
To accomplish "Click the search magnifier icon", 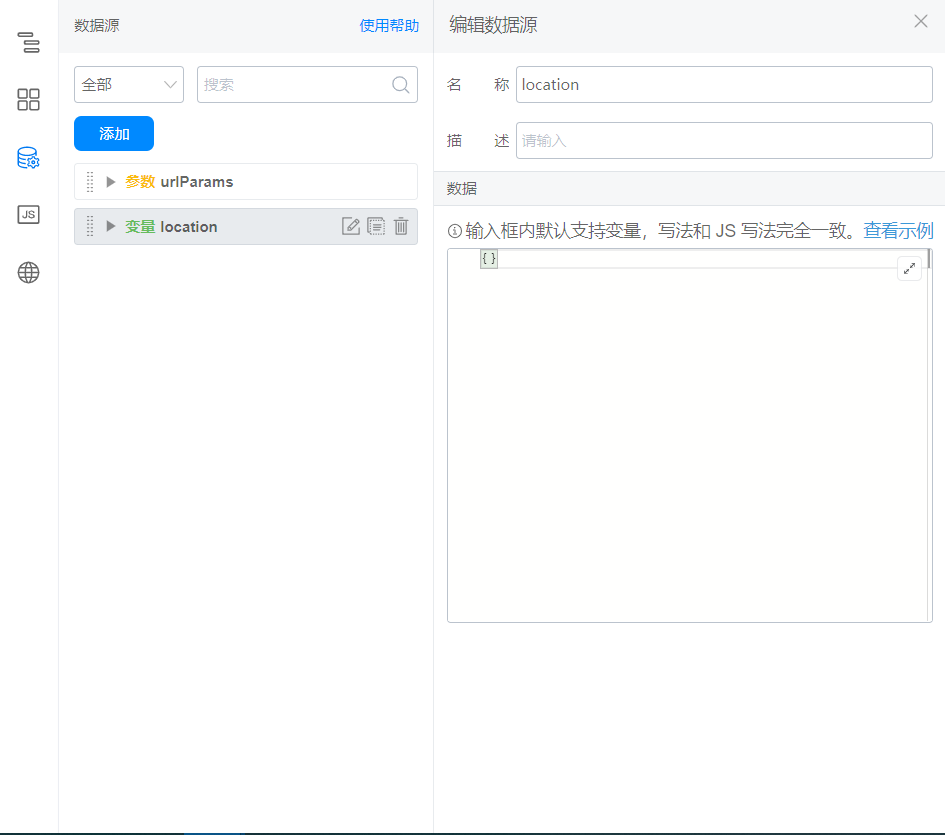I will (401, 85).
